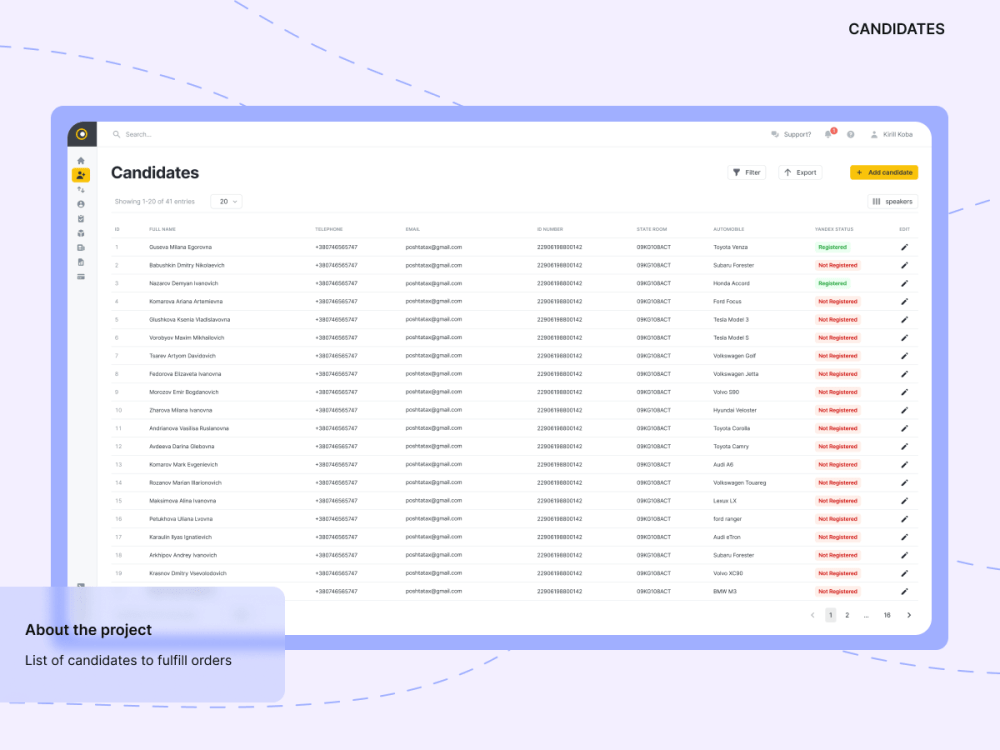Click the ford ranger automobile cell
This screenshot has height=750, width=1000.
(x=727, y=519)
